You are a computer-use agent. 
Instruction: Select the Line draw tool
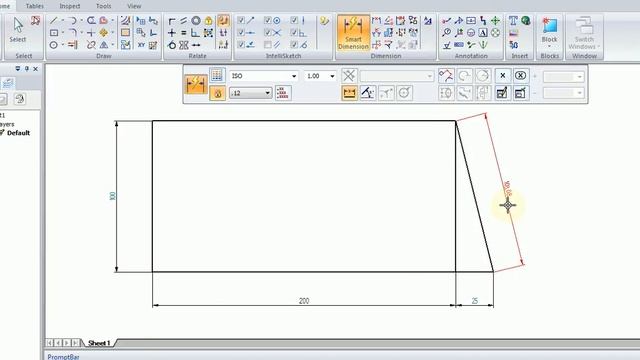pyautogui.click(x=53, y=20)
